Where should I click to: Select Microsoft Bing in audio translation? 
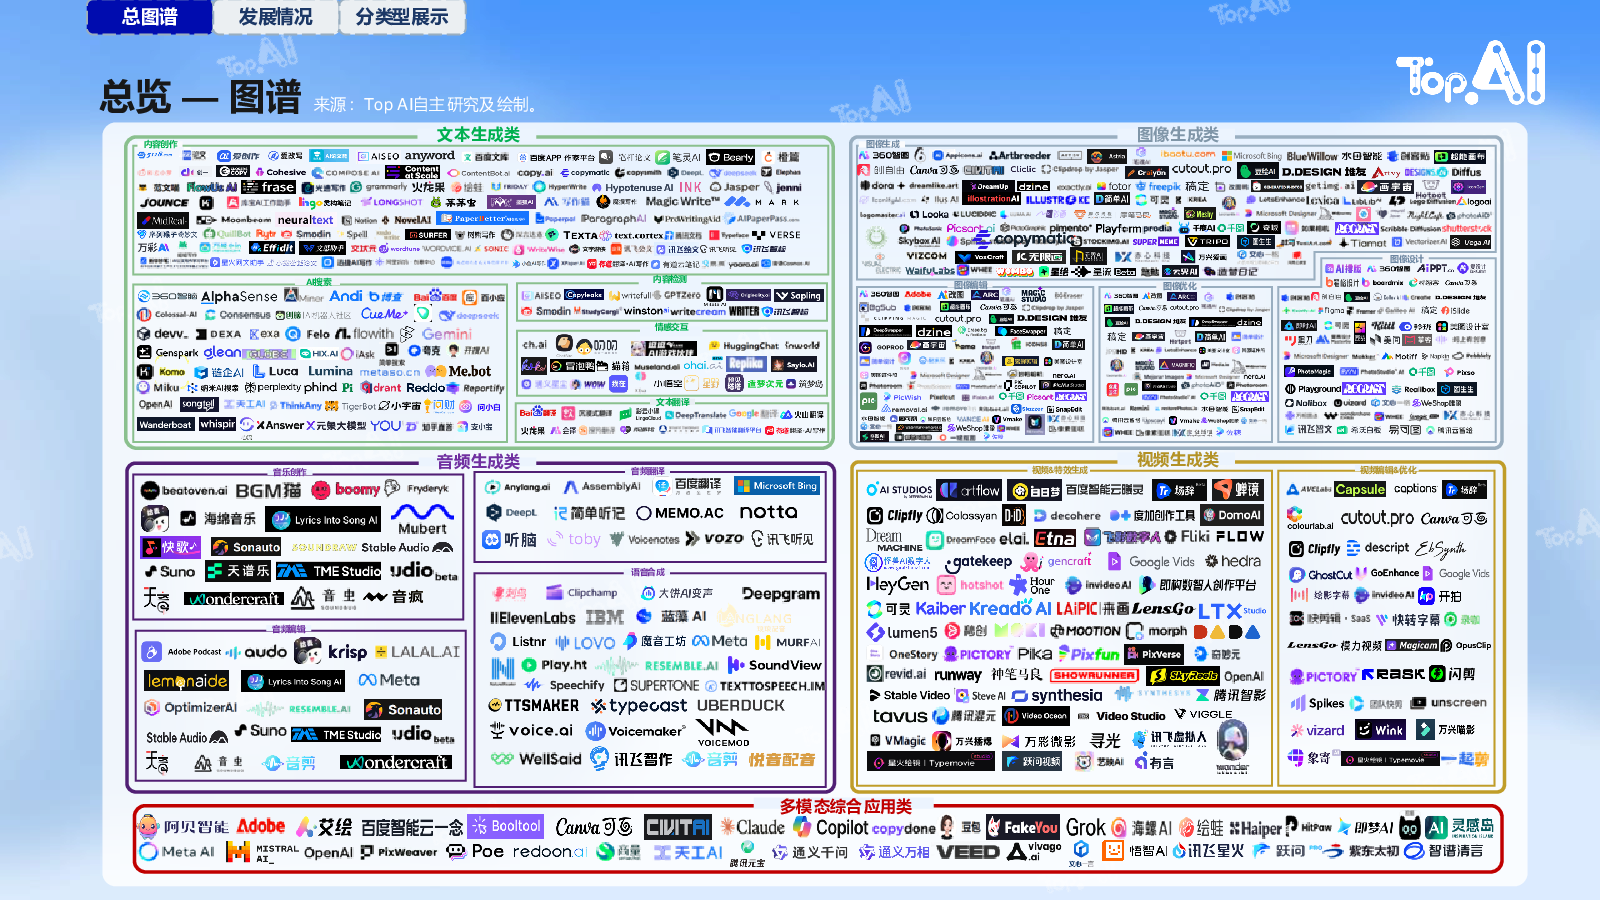click(x=777, y=486)
